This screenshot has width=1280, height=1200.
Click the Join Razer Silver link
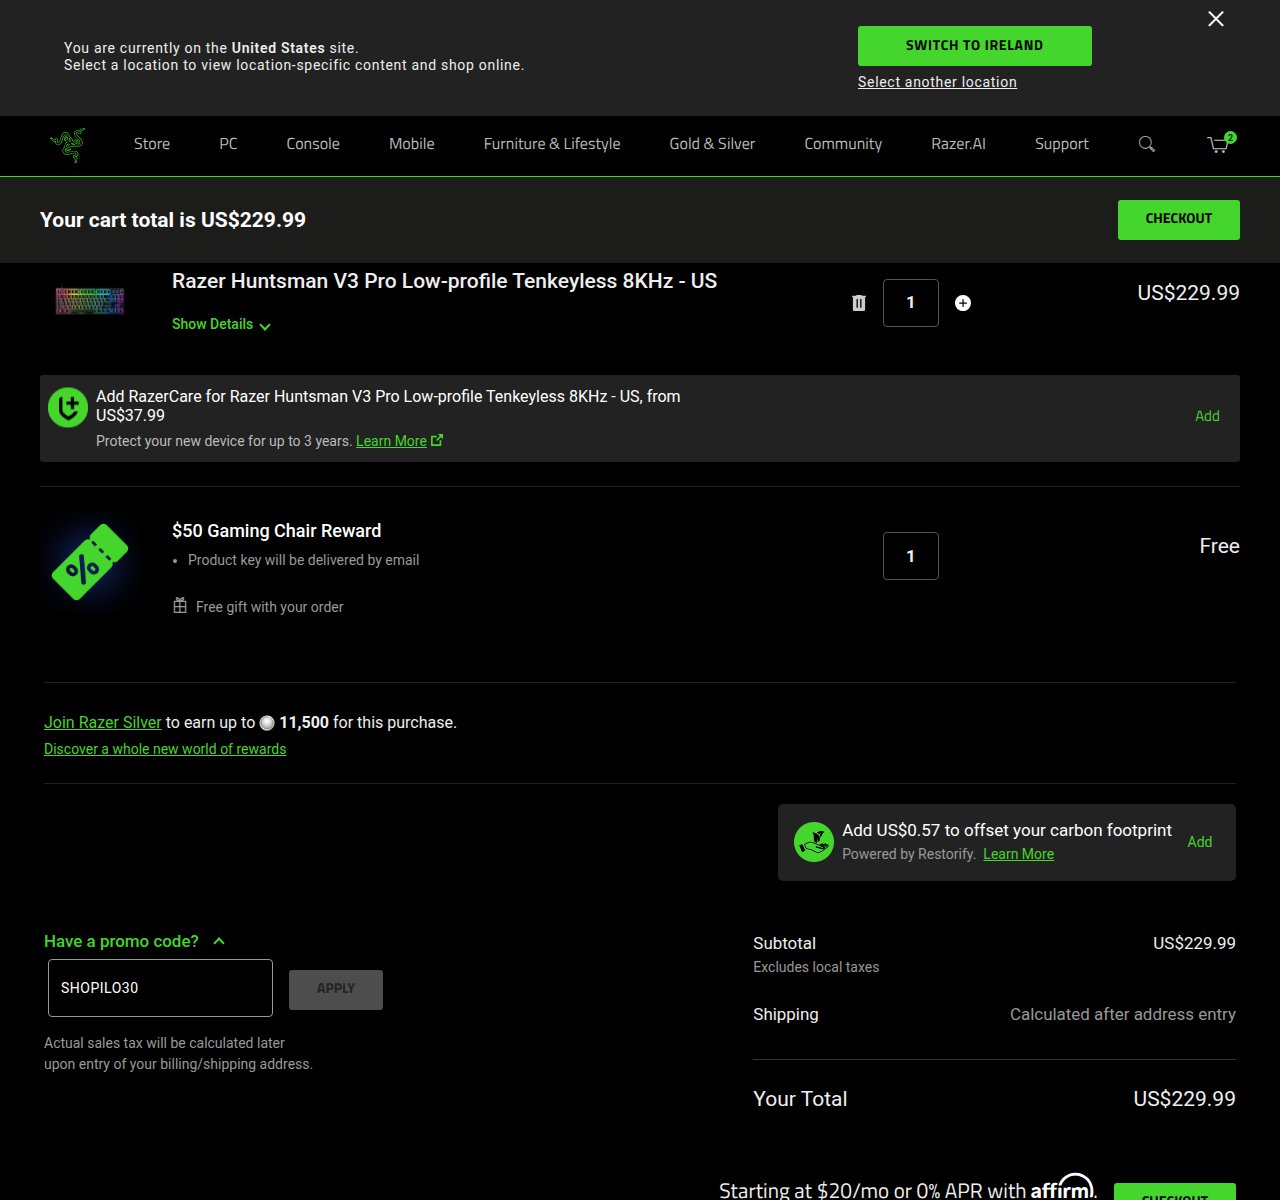click(103, 722)
